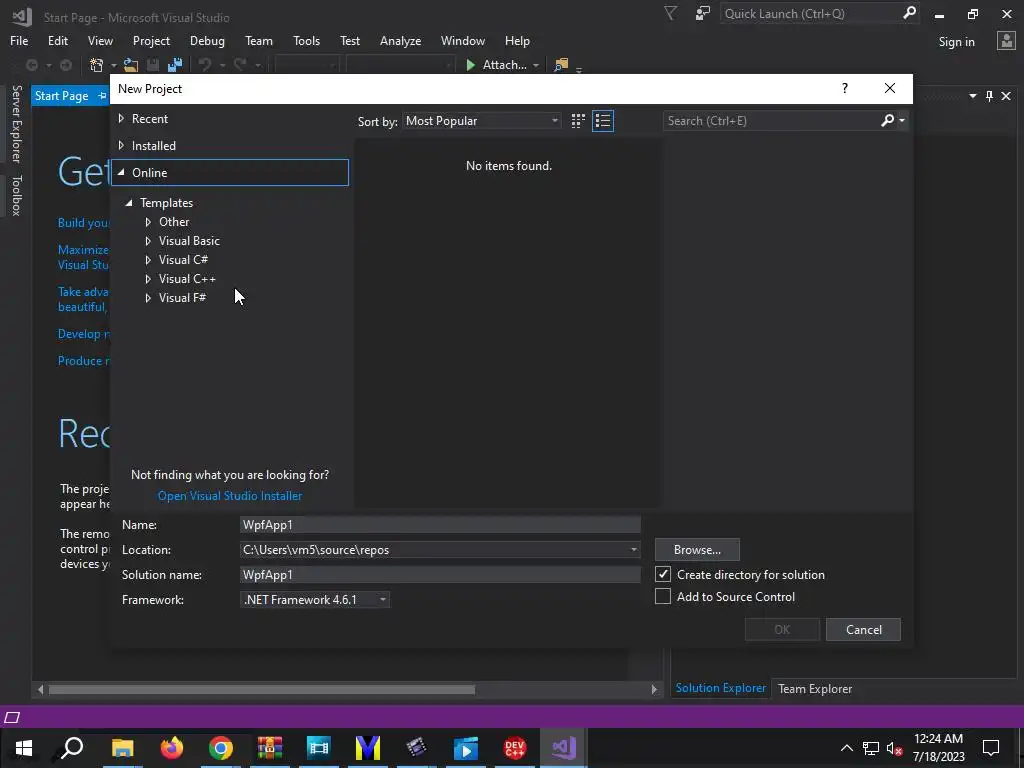1024x768 pixels.
Task: Open the Tools menu
Action: pyautogui.click(x=306, y=40)
